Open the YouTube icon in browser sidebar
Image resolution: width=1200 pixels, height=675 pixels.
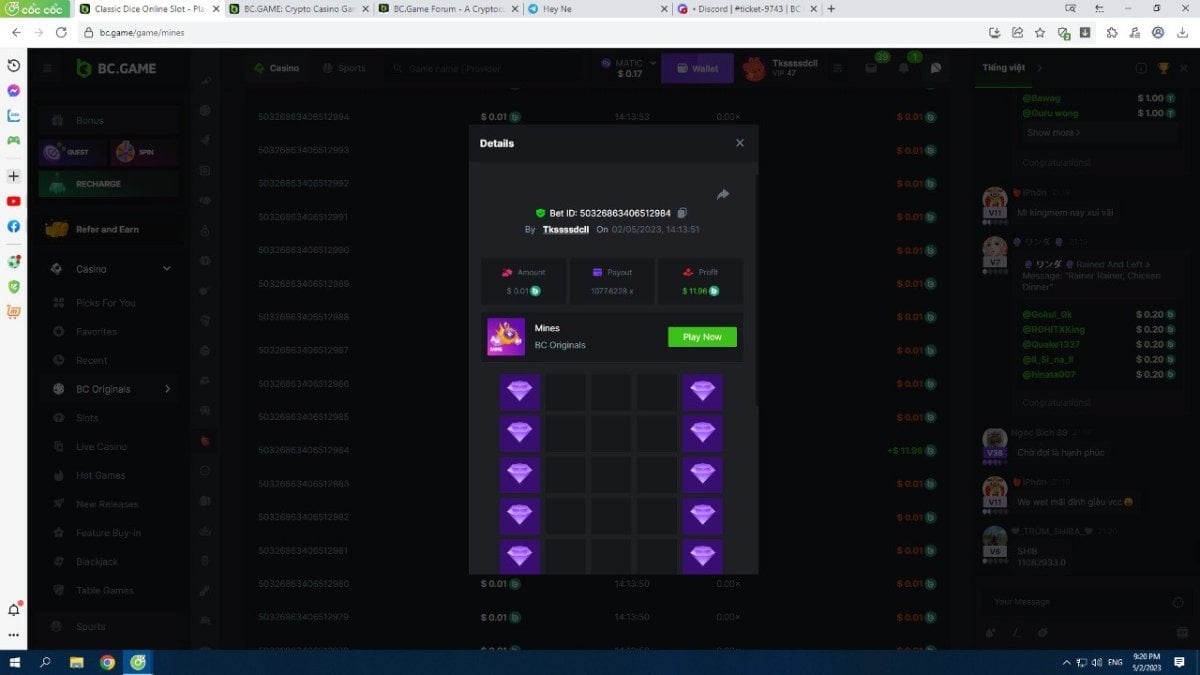pos(13,201)
